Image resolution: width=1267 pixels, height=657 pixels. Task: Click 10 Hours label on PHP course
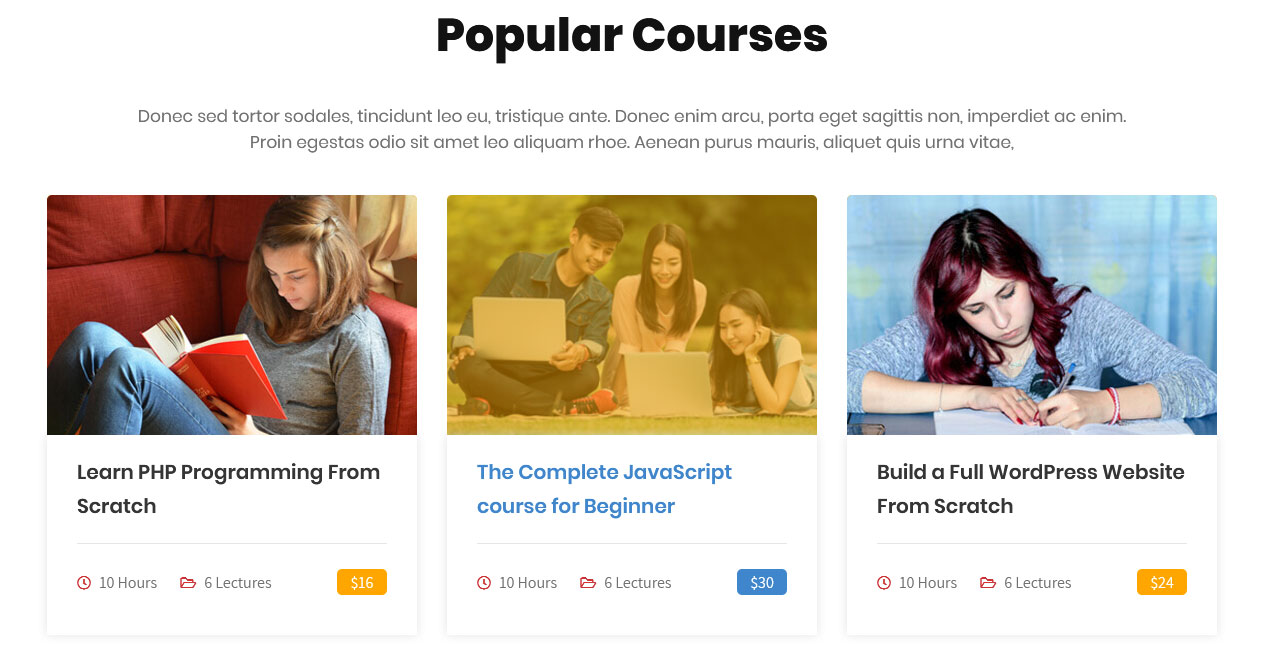point(128,583)
